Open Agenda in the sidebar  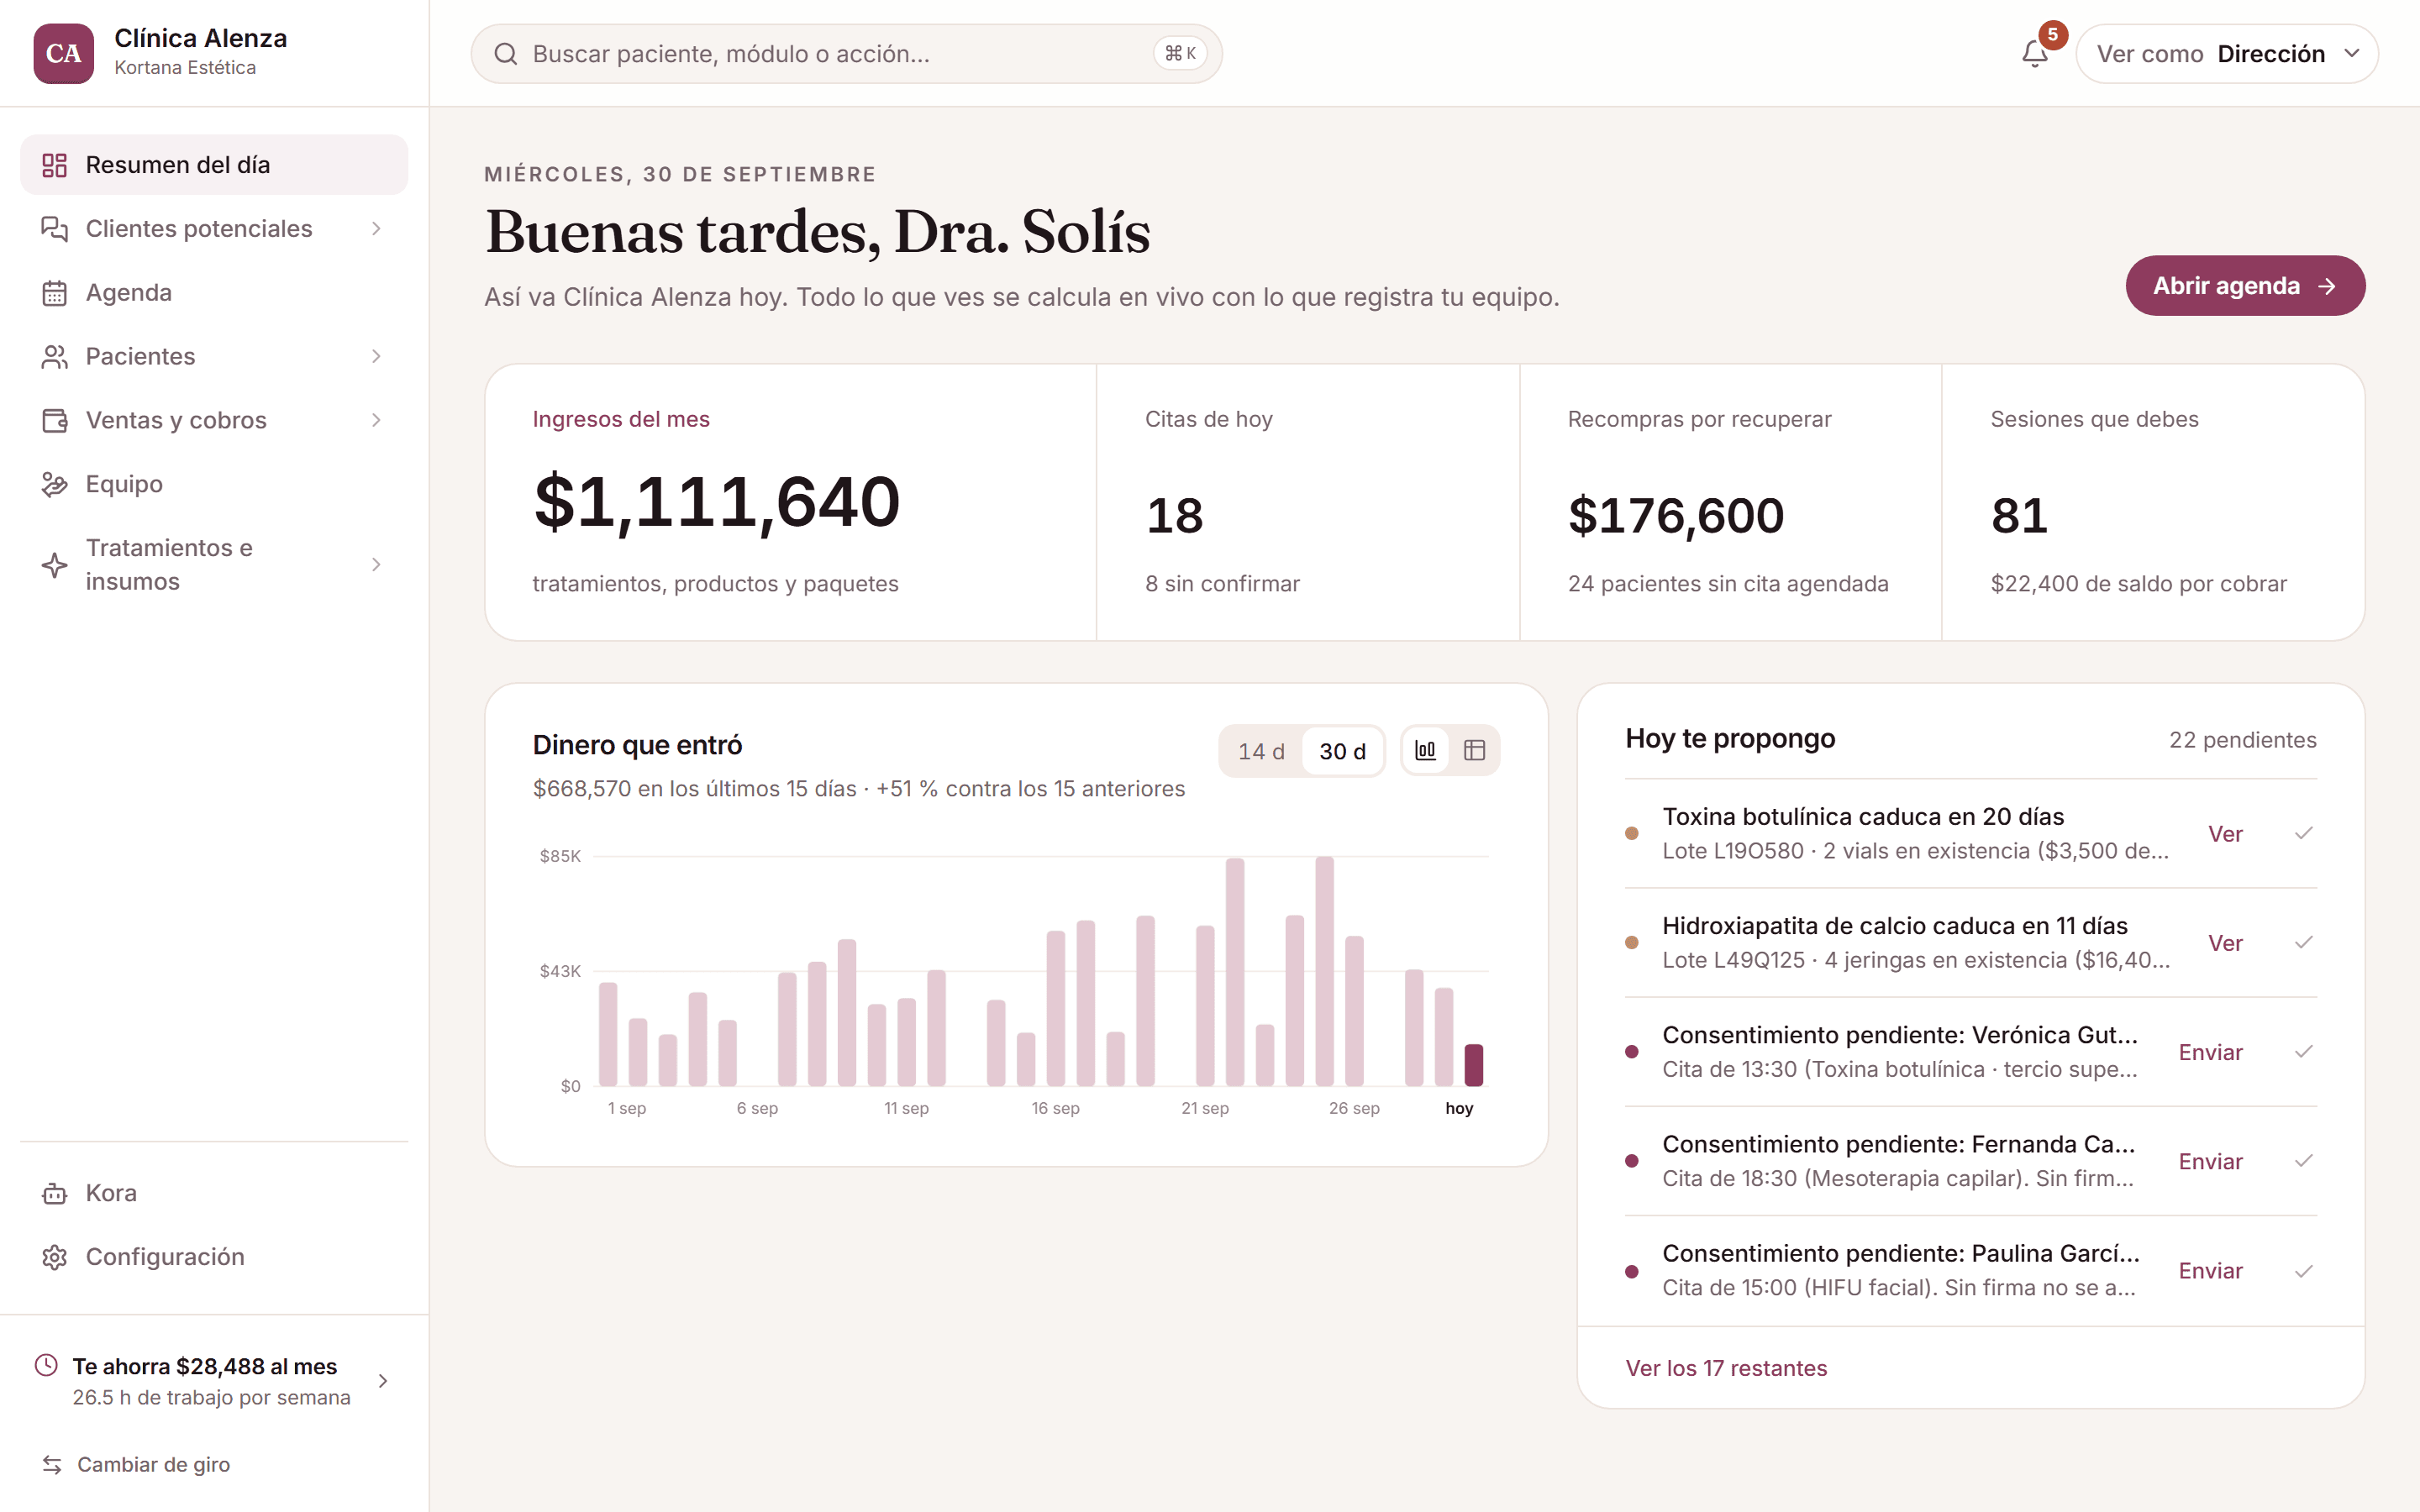[214, 293]
